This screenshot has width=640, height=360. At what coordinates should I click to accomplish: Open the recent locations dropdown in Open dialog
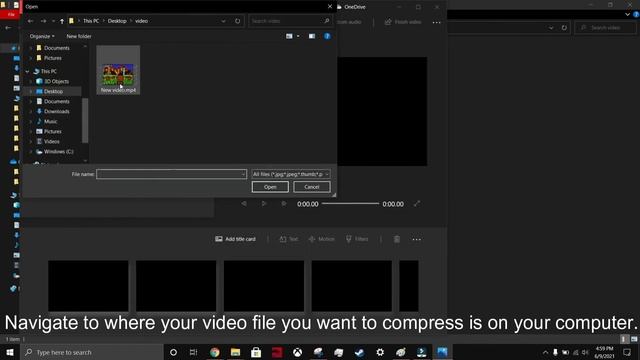[53, 21]
